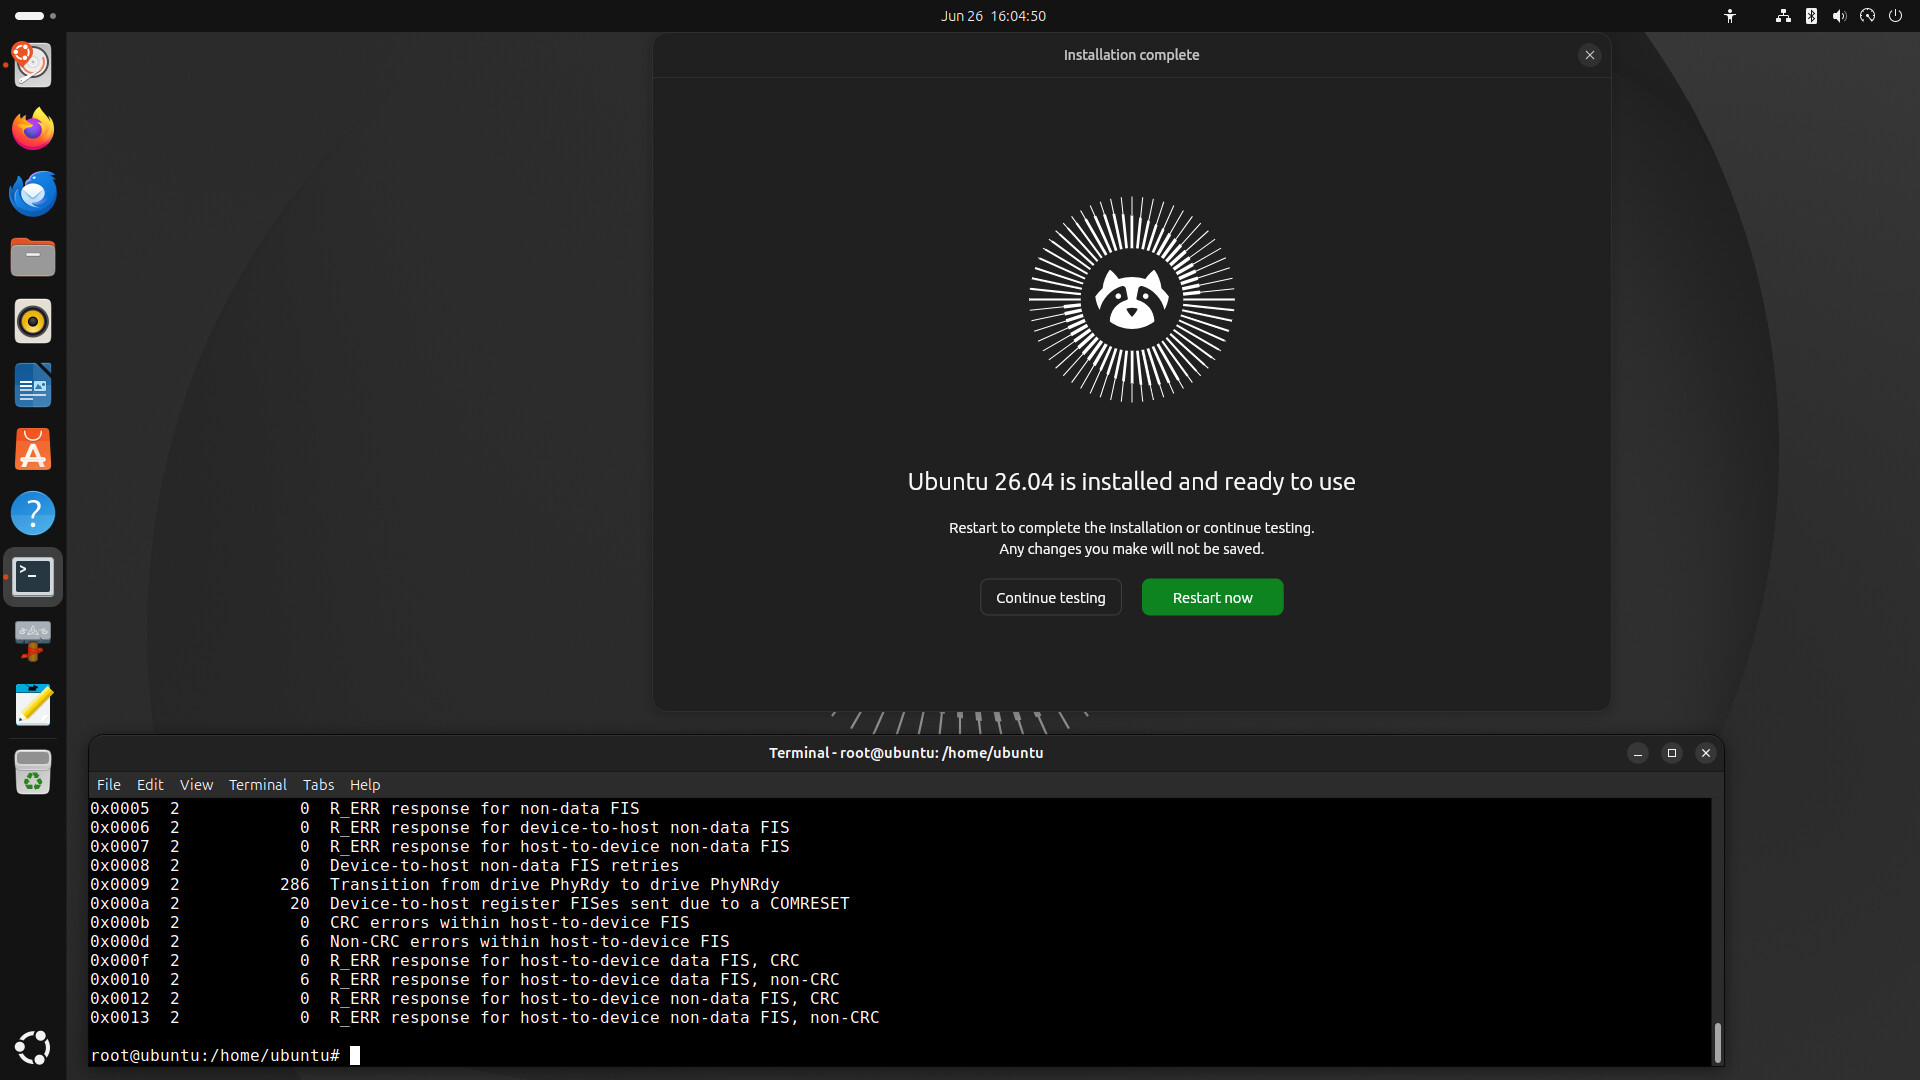Click the Terminal vertical scrollbar thumb
This screenshot has width=1920, height=1080.
point(1717,1043)
